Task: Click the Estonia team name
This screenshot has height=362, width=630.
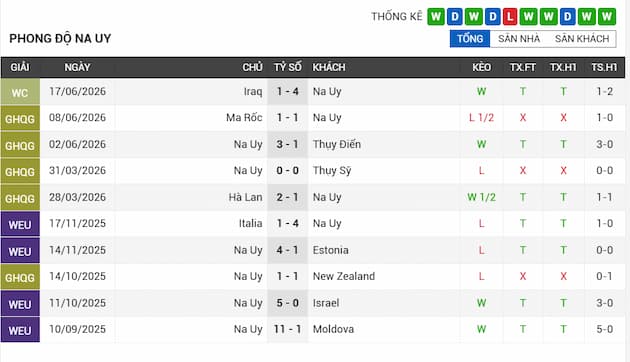Action: tap(331, 250)
